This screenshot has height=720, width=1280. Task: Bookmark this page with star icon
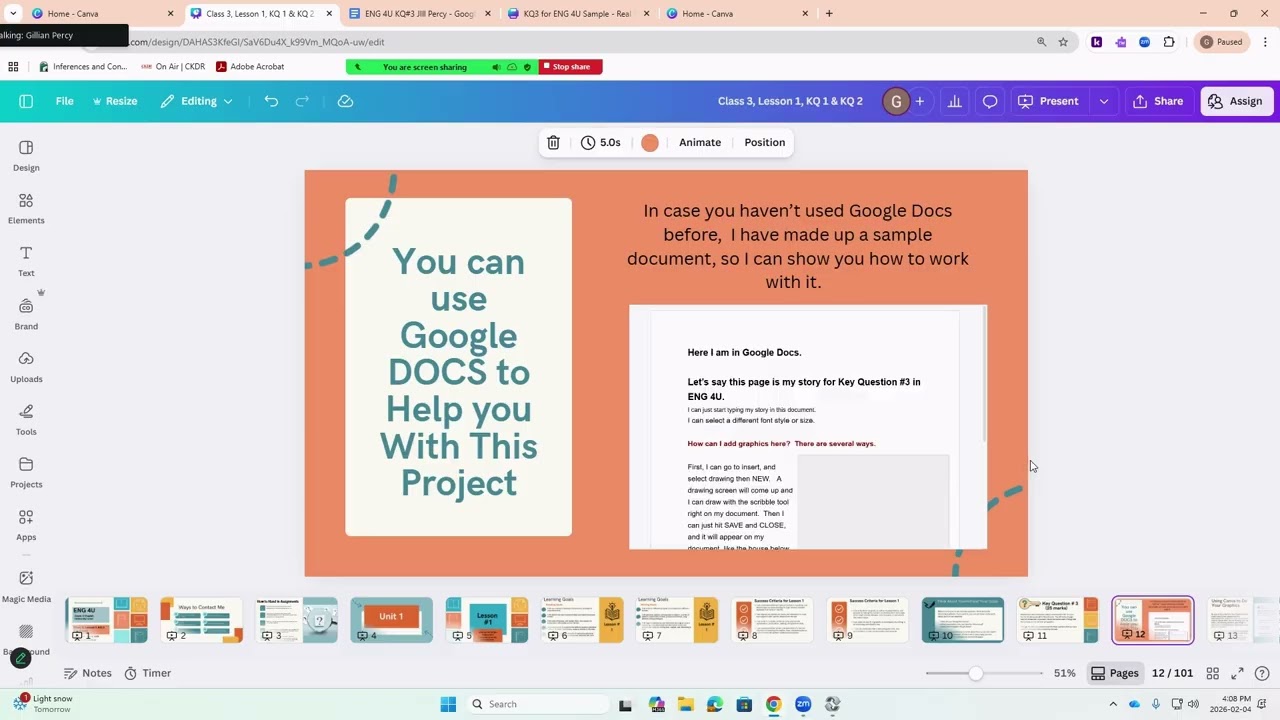(x=1063, y=42)
